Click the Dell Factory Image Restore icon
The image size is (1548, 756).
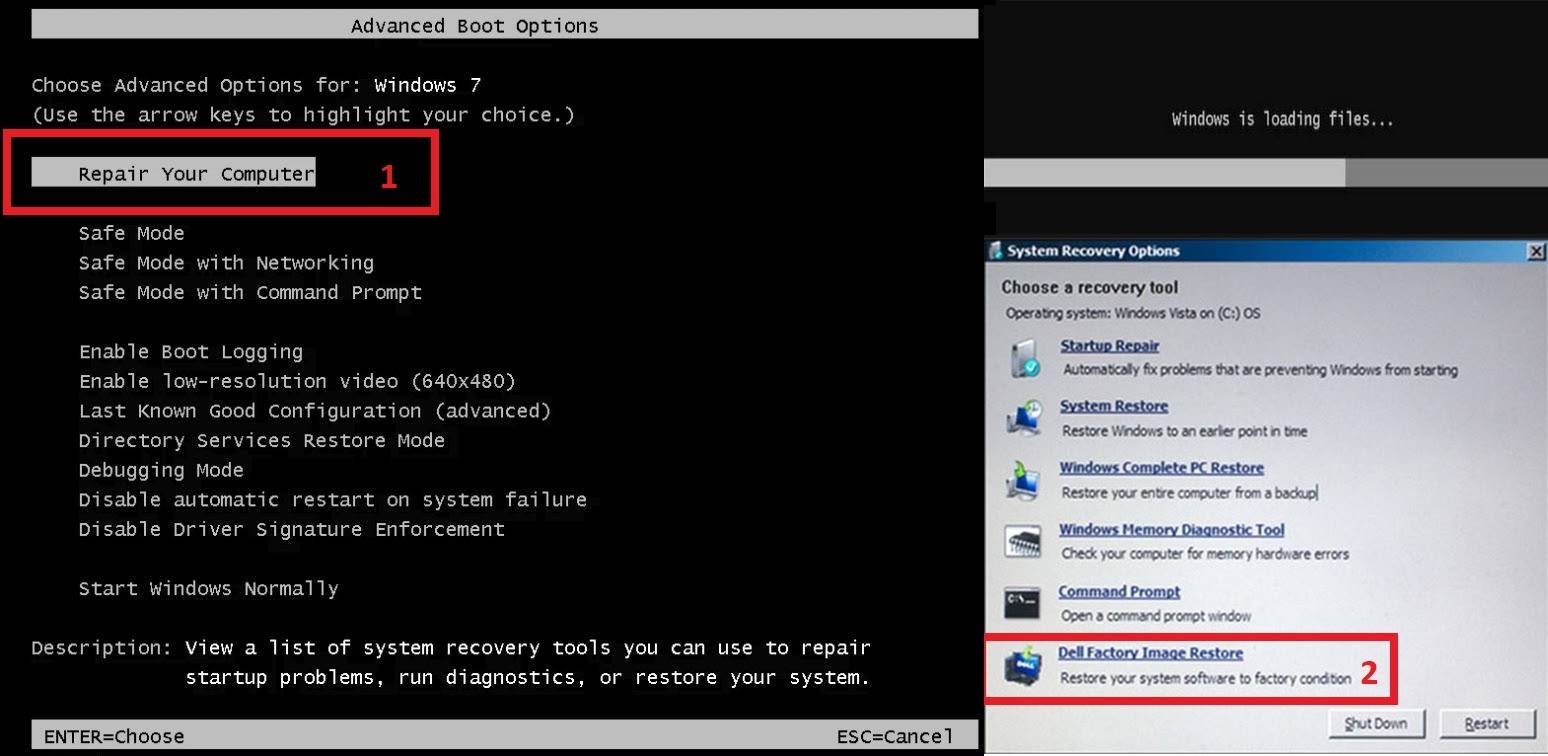[1022, 665]
